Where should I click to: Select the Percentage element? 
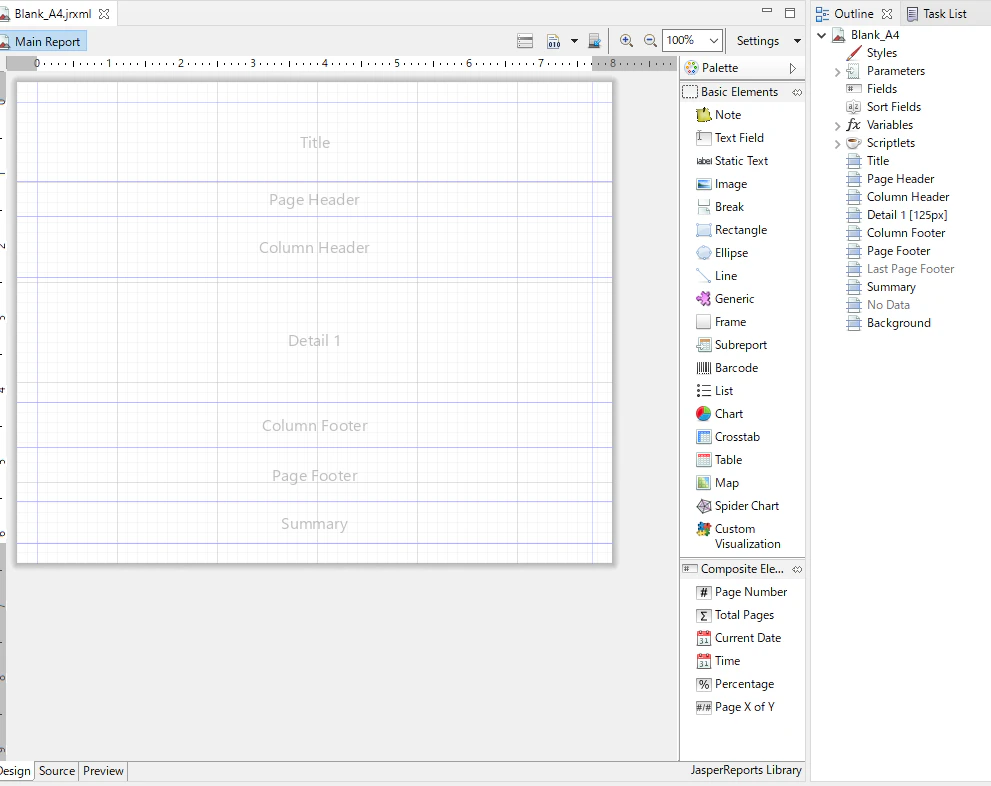pos(734,684)
